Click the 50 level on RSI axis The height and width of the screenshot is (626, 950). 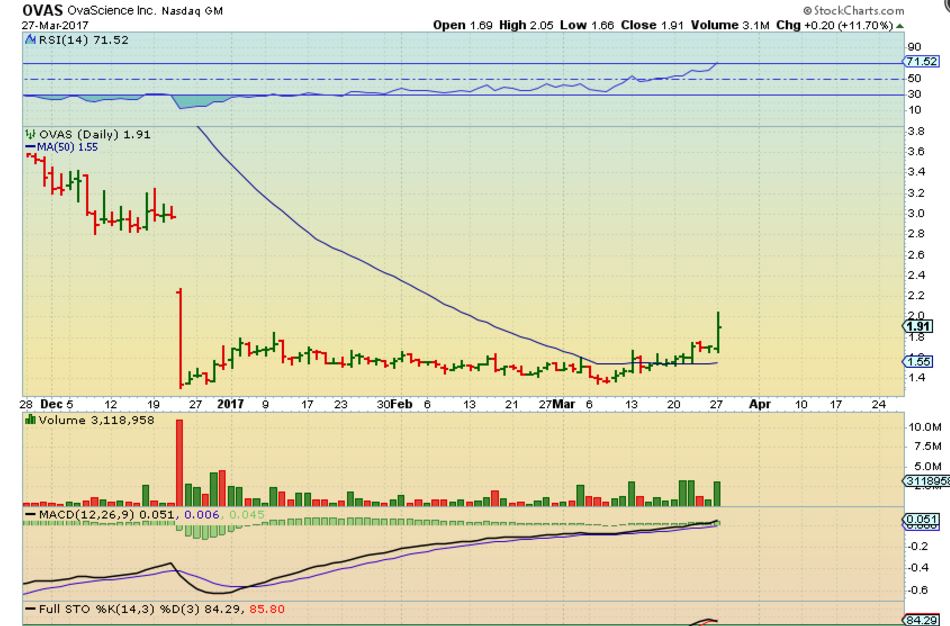[914, 78]
